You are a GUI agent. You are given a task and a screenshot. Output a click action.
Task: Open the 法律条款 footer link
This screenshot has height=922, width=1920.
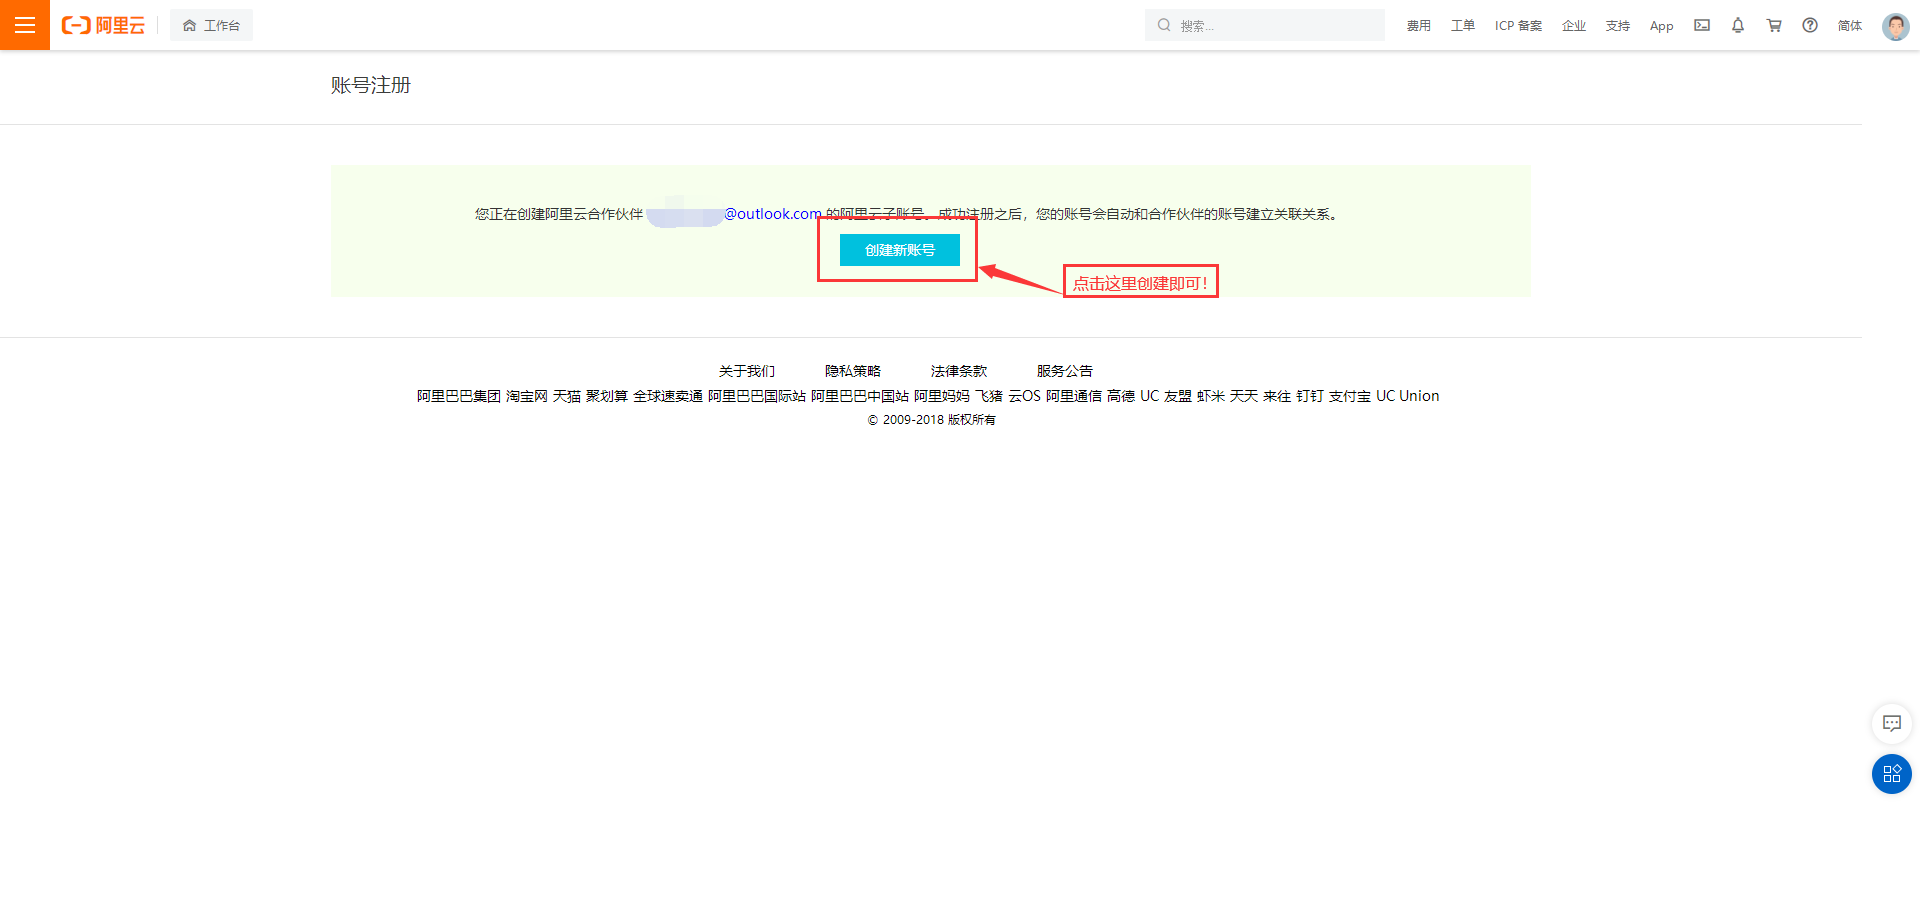pos(958,371)
